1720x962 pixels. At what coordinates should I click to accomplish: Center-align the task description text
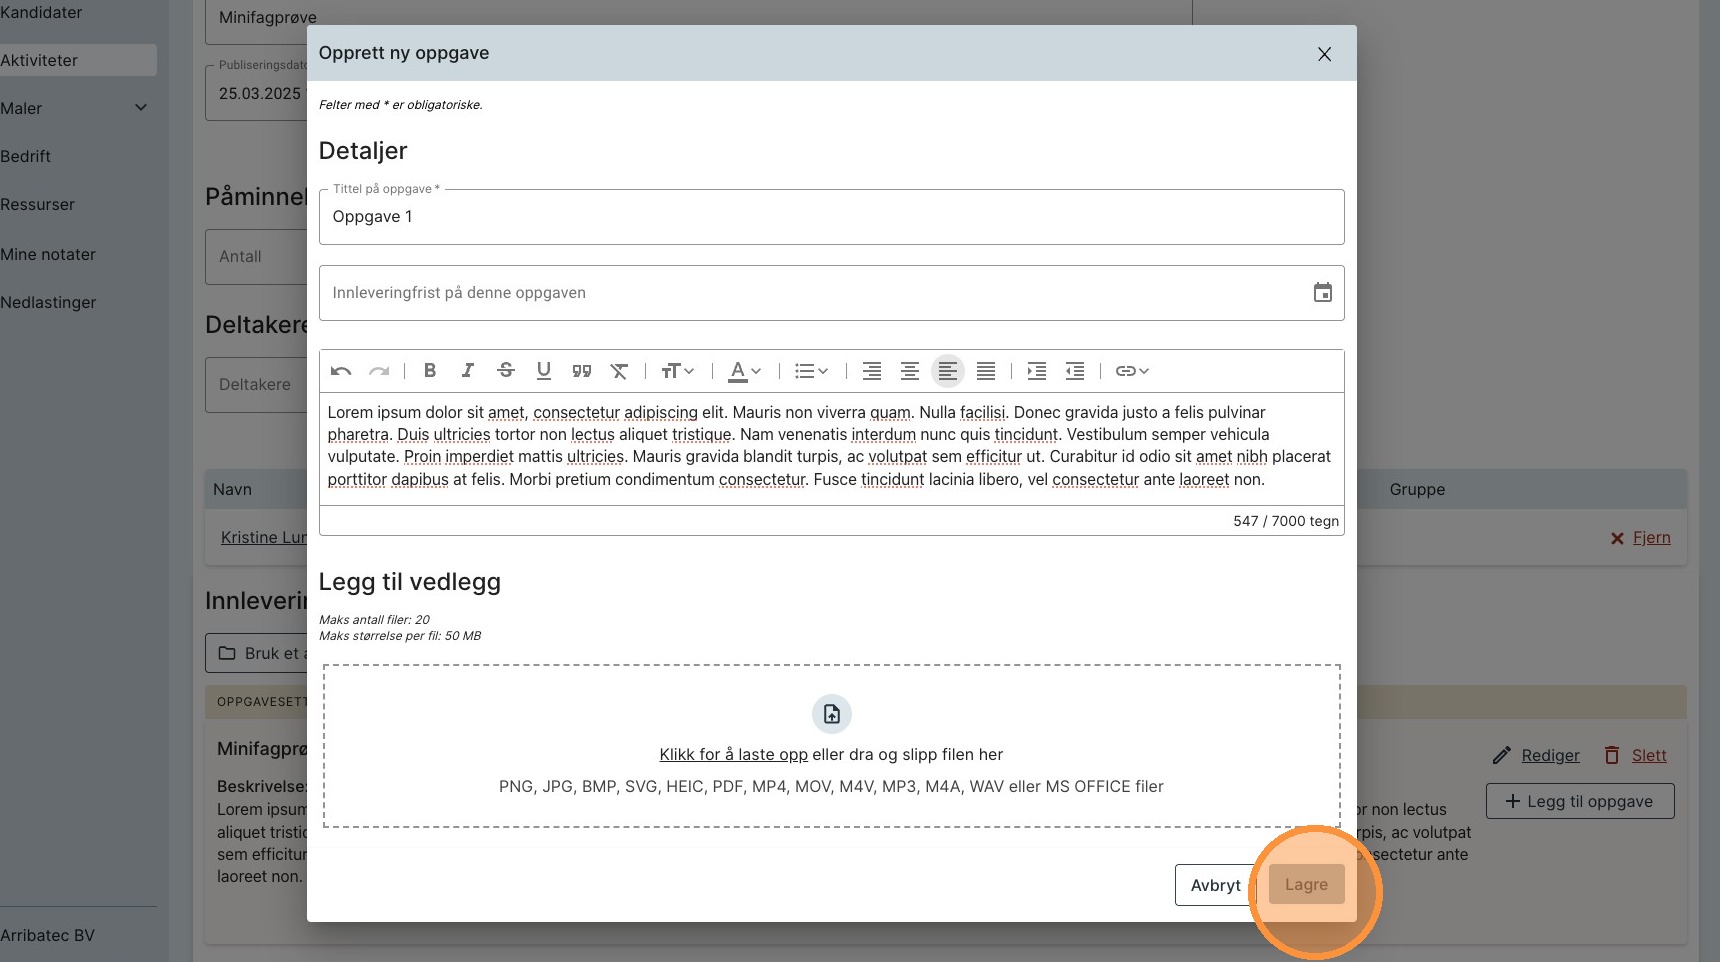[909, 371]
